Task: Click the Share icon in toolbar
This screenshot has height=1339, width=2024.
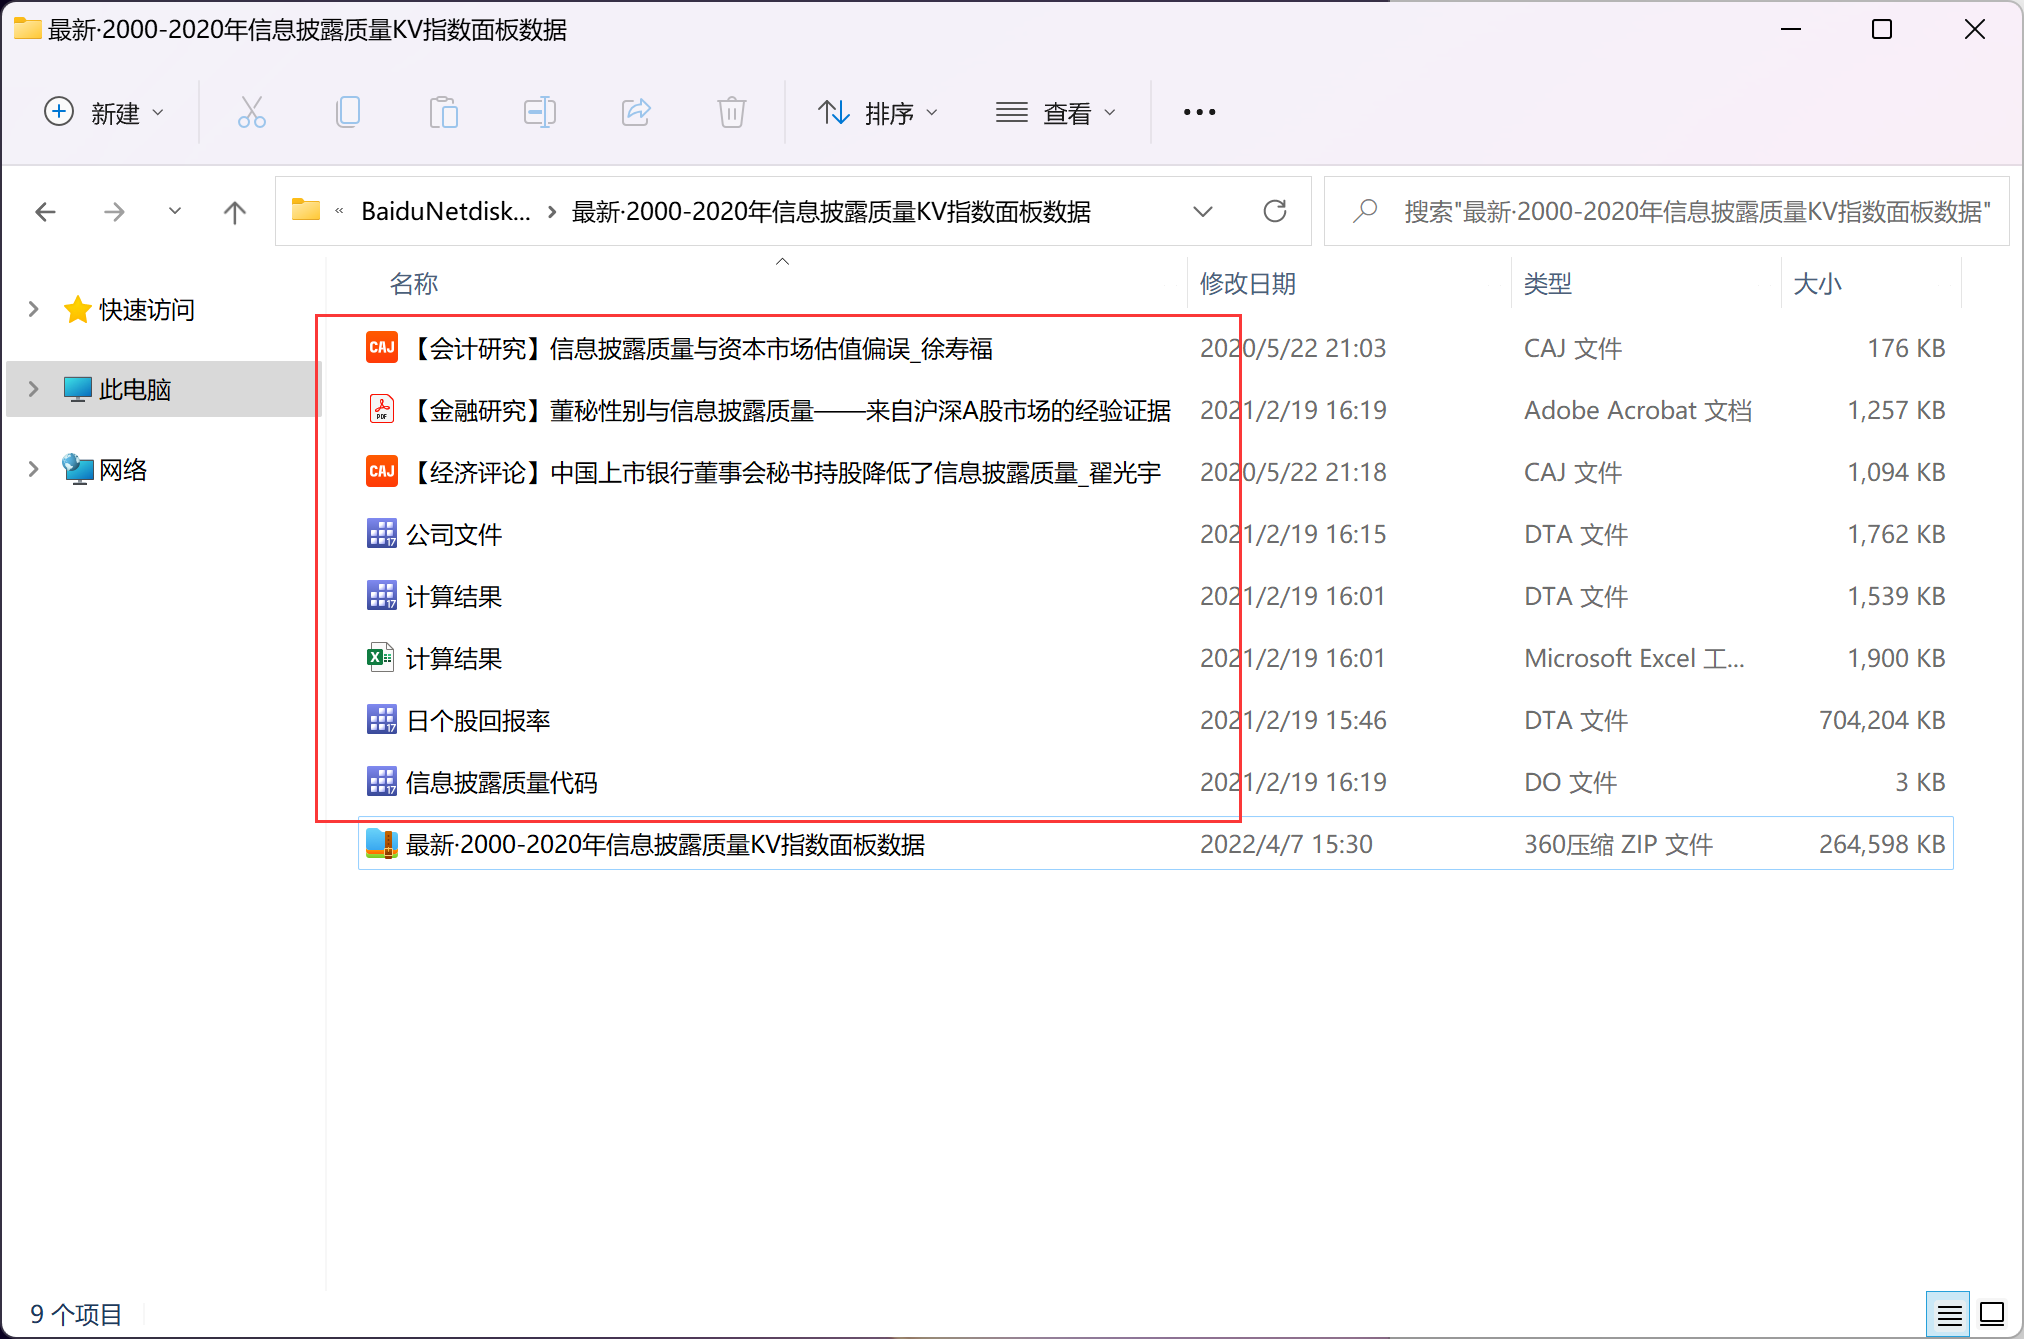Action: coord(636,112)
